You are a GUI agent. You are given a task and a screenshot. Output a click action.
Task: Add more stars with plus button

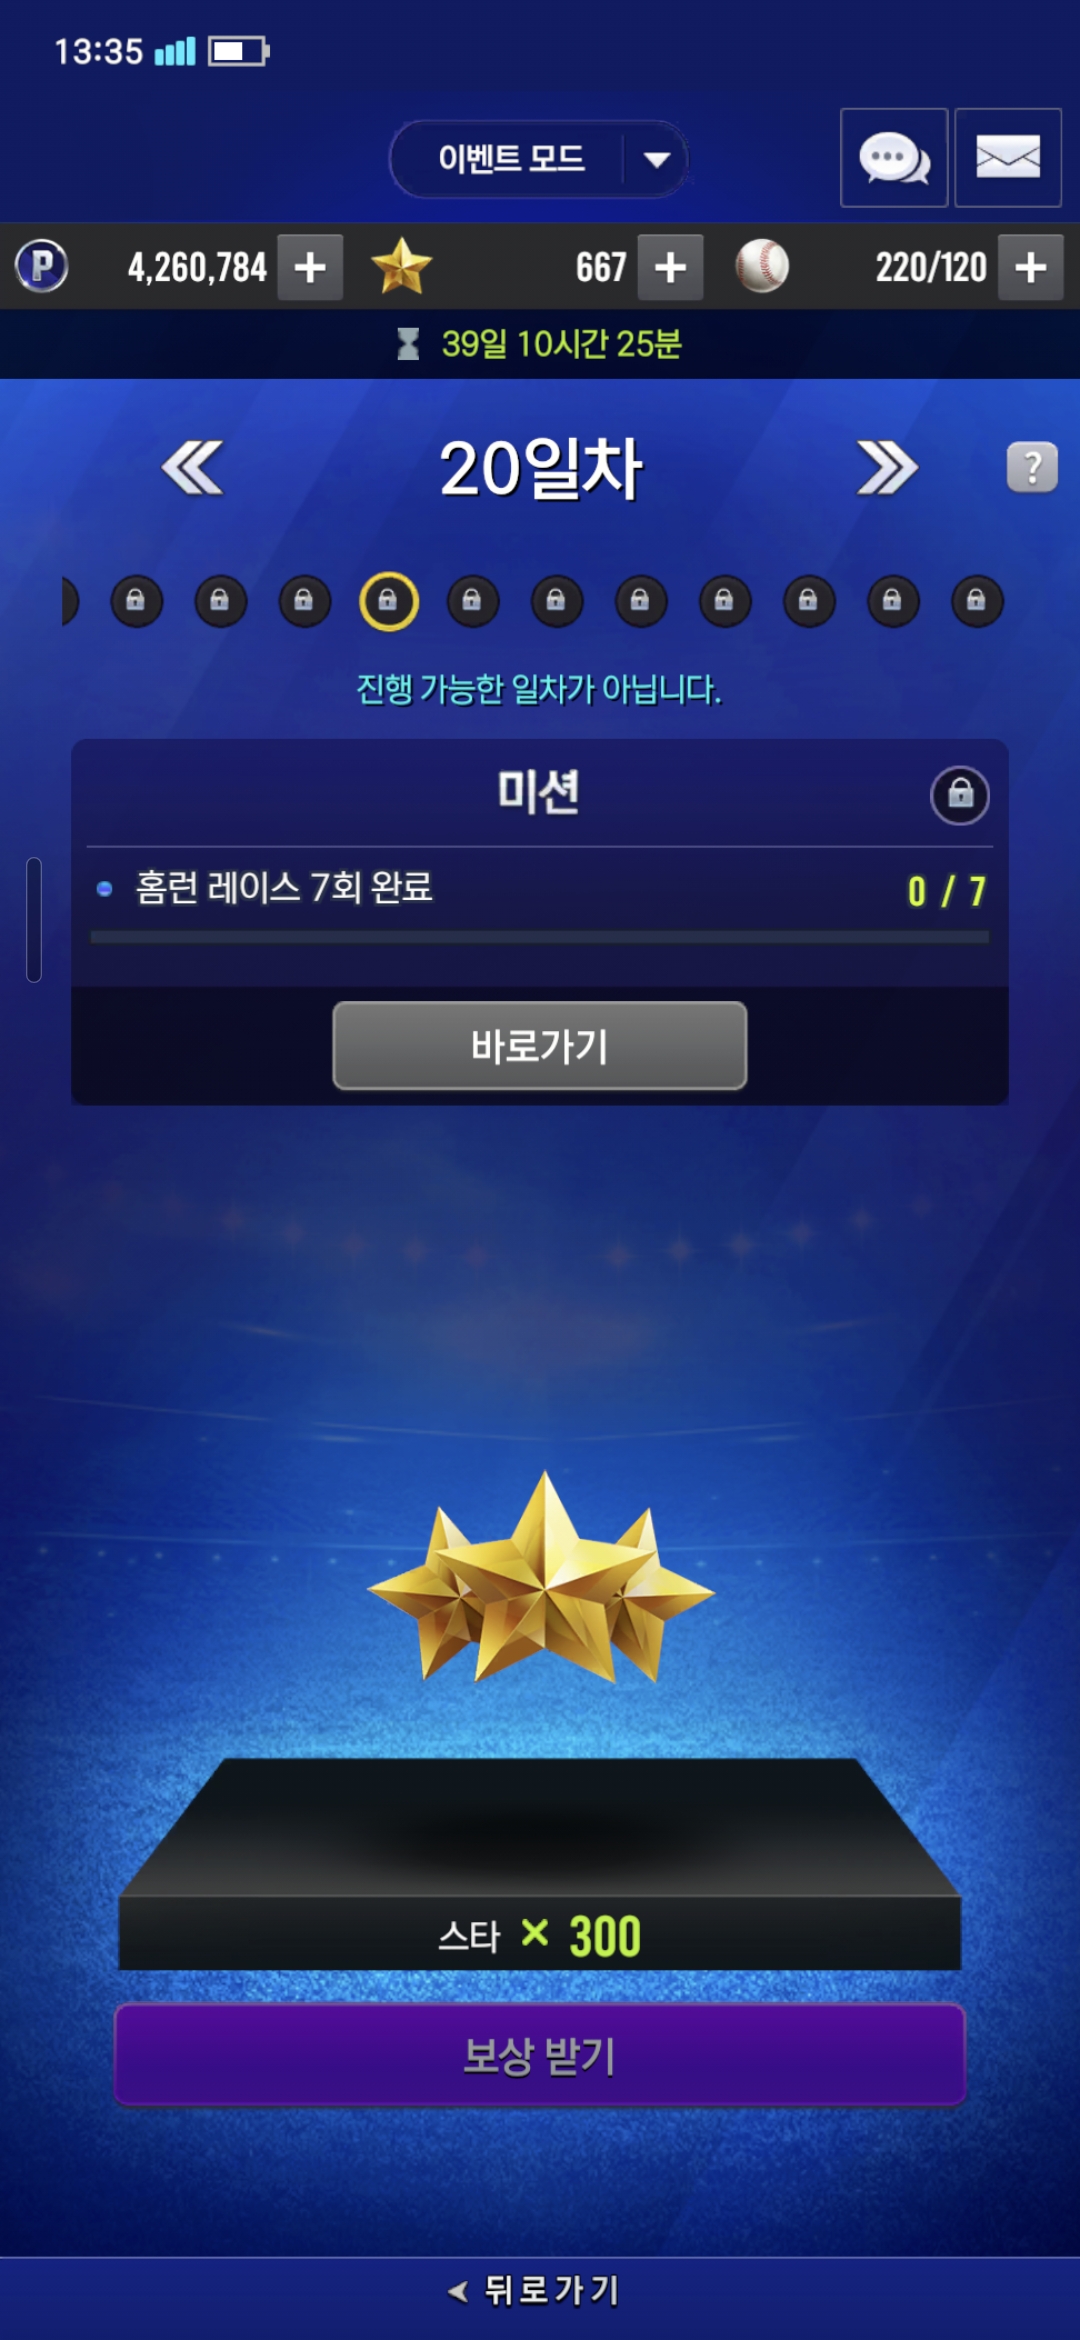(x=670, y=267)
